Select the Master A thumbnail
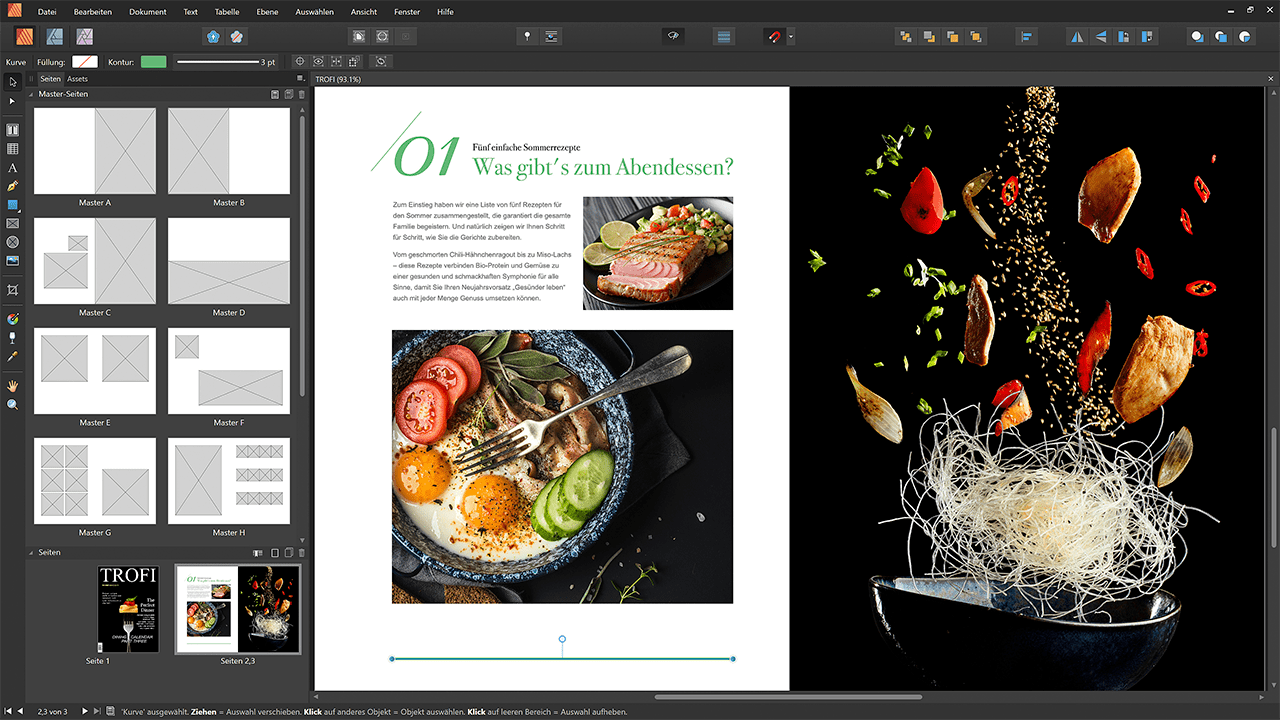The image size is (1280, 720). tap(95, 151)
